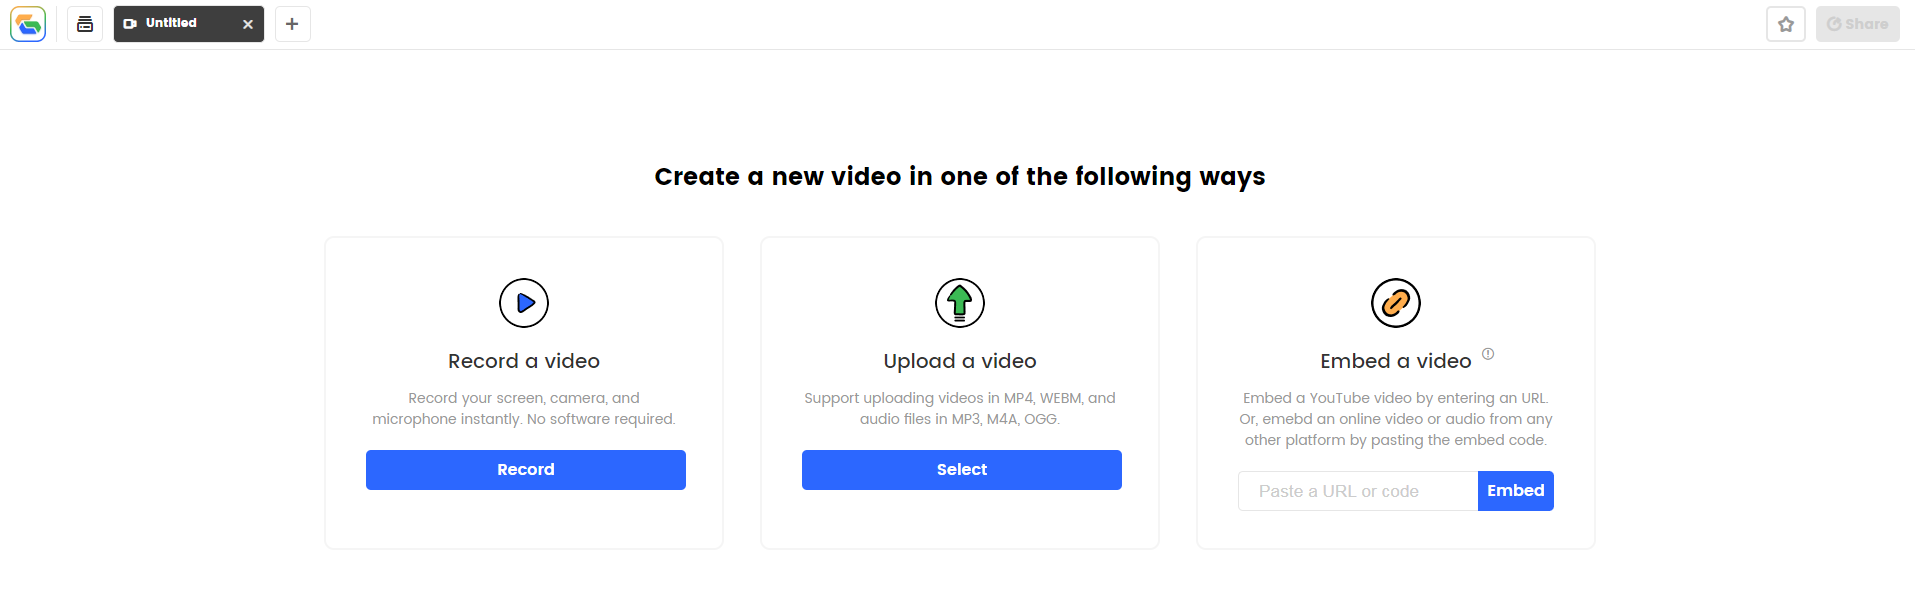The width and height of the screenshot is (1915, 599).
Task: Open the library stack icon beside the logo
Action: pos(85,24)
